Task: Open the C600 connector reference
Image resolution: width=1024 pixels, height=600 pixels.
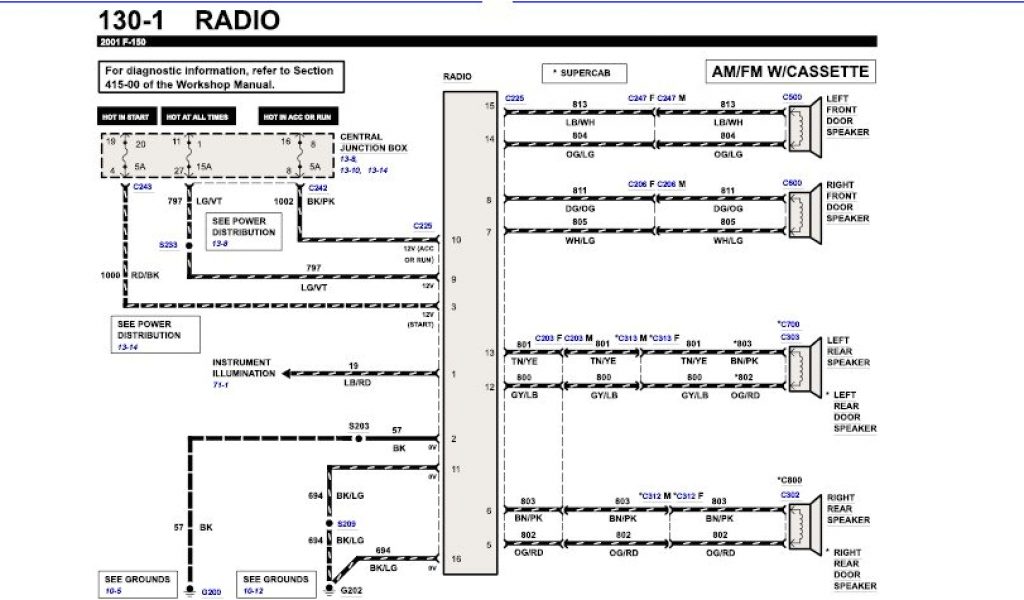Action: (791, 182)
